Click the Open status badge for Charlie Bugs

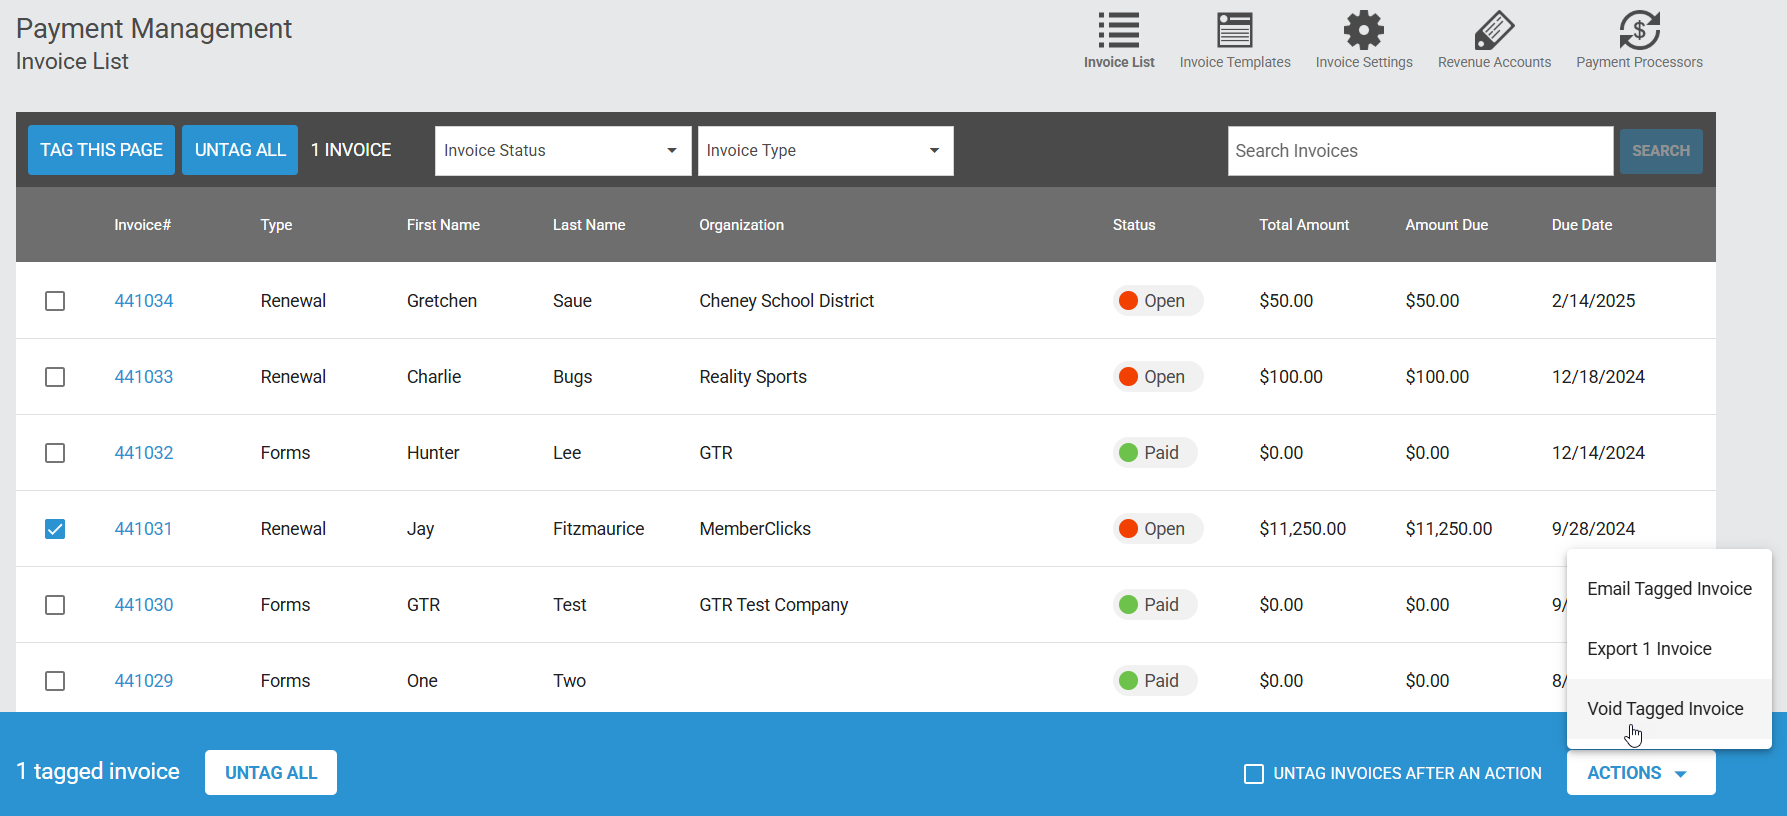click(x=1157, y=377)
